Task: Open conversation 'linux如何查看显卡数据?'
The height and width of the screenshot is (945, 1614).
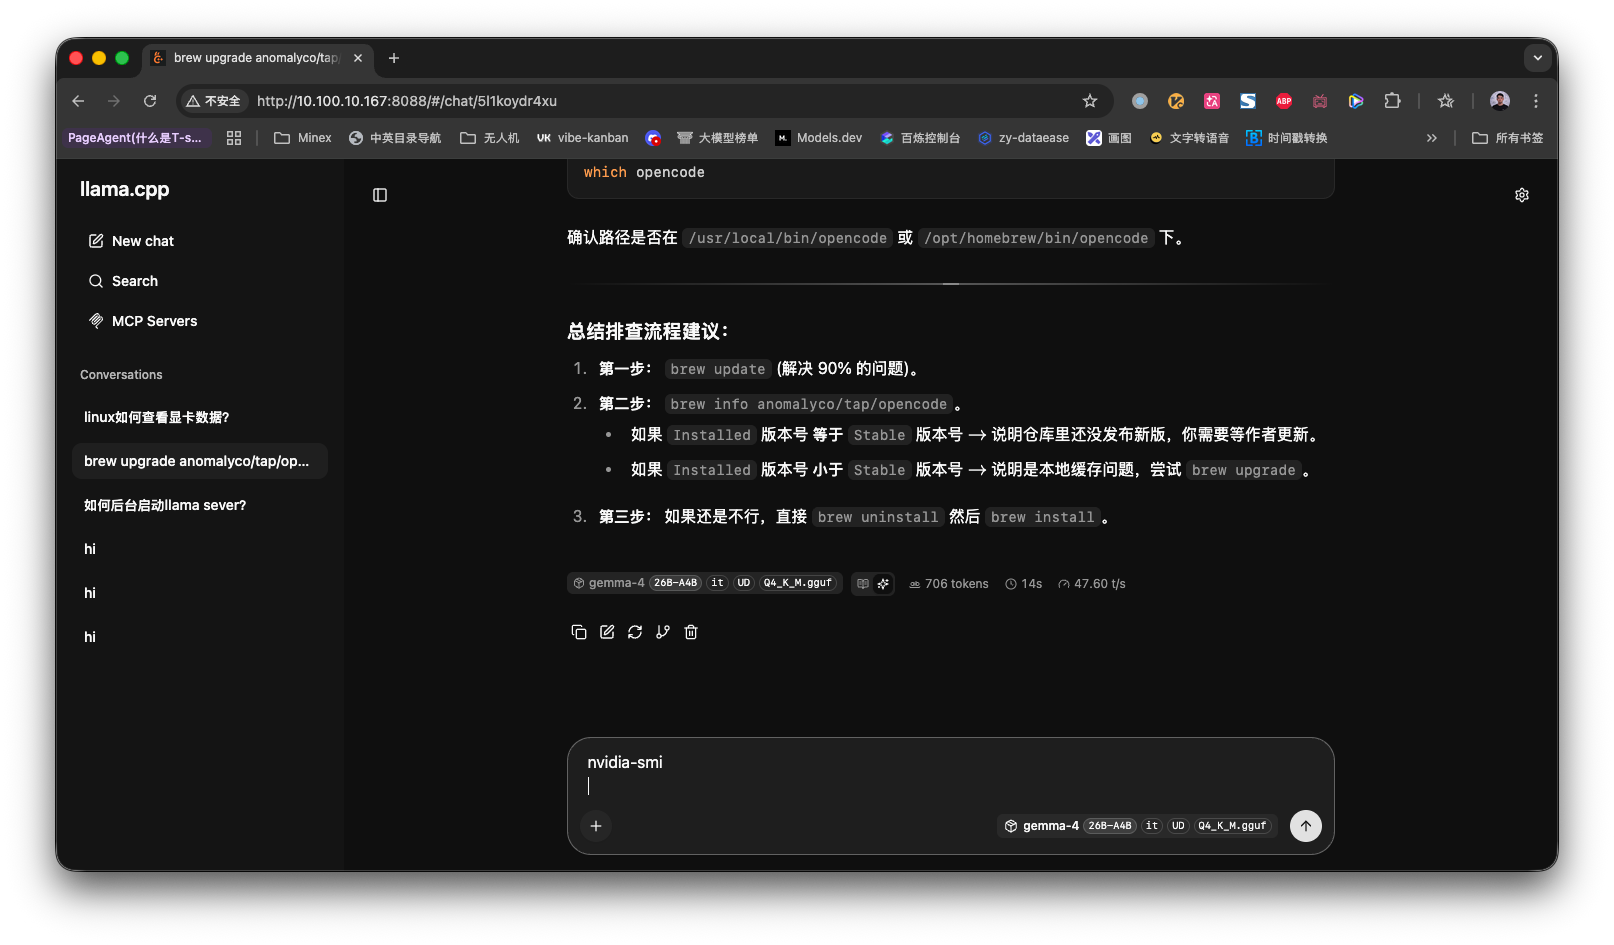Action: (x=157, y=417)
